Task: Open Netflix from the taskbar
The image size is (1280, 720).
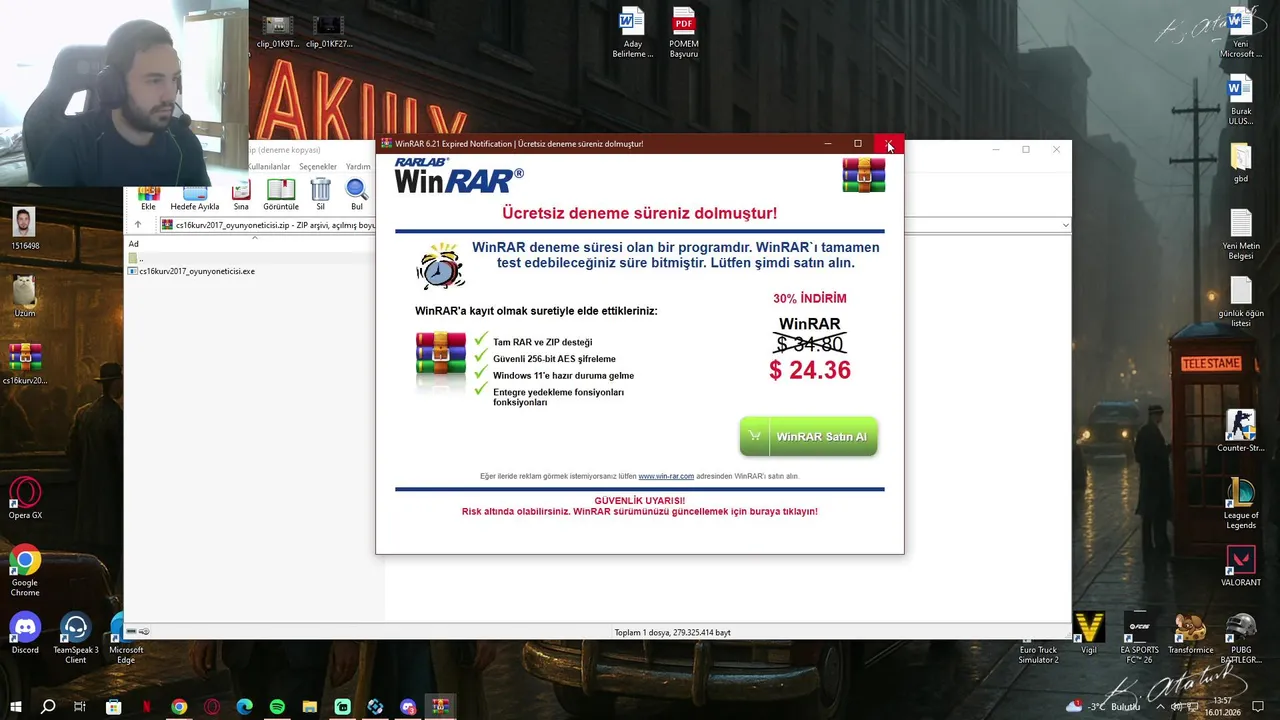Action: click(146, 706)
